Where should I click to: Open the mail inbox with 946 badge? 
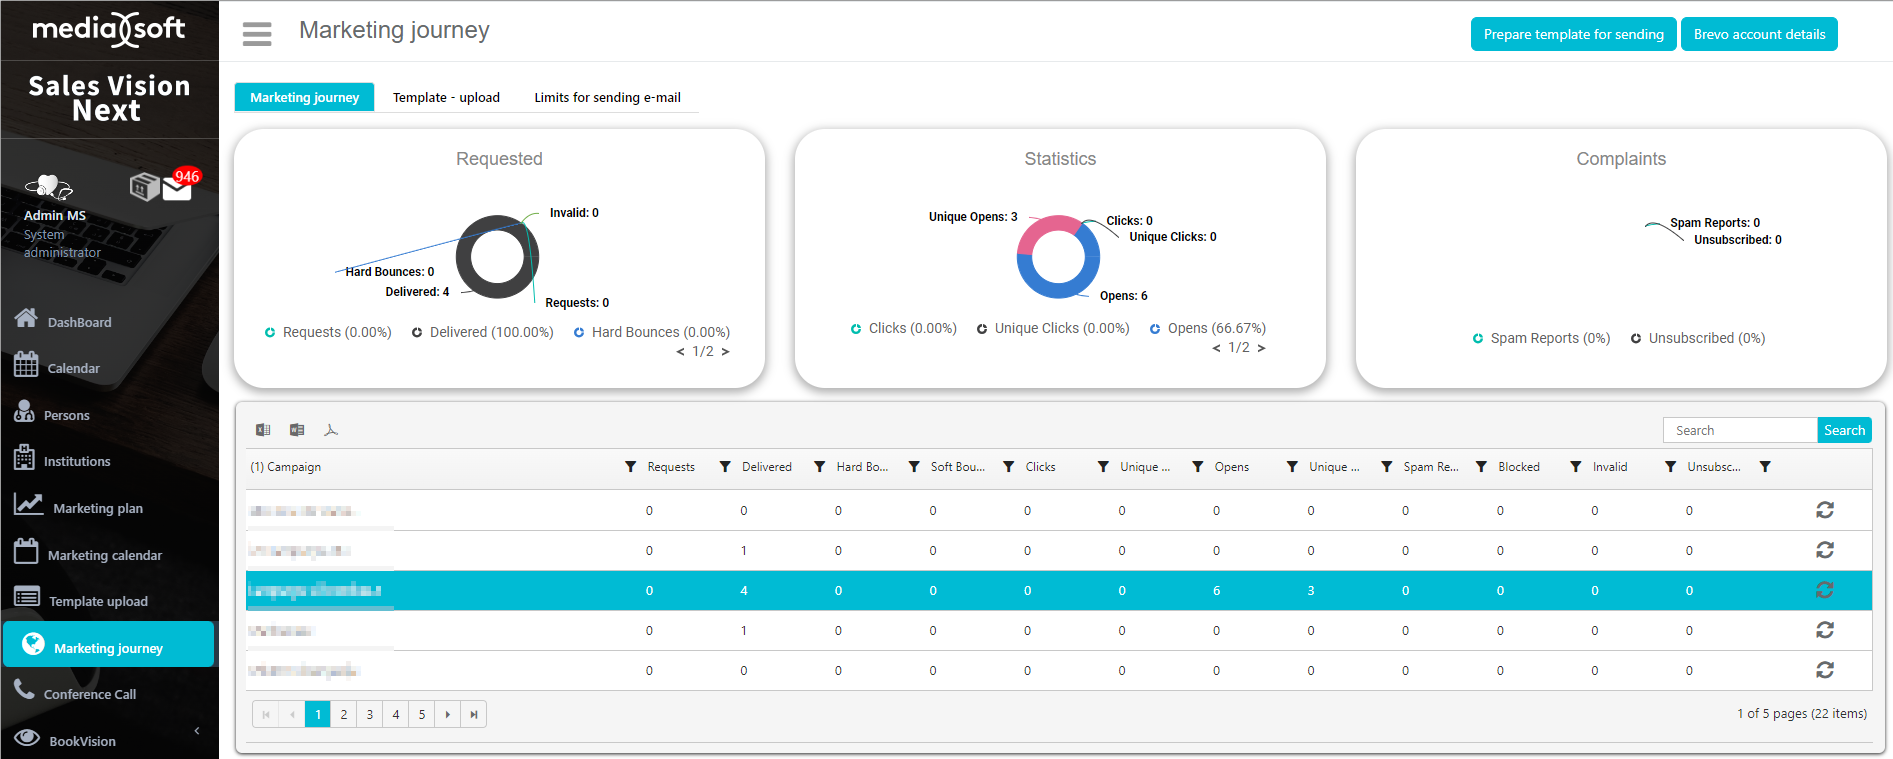point(178,187)
